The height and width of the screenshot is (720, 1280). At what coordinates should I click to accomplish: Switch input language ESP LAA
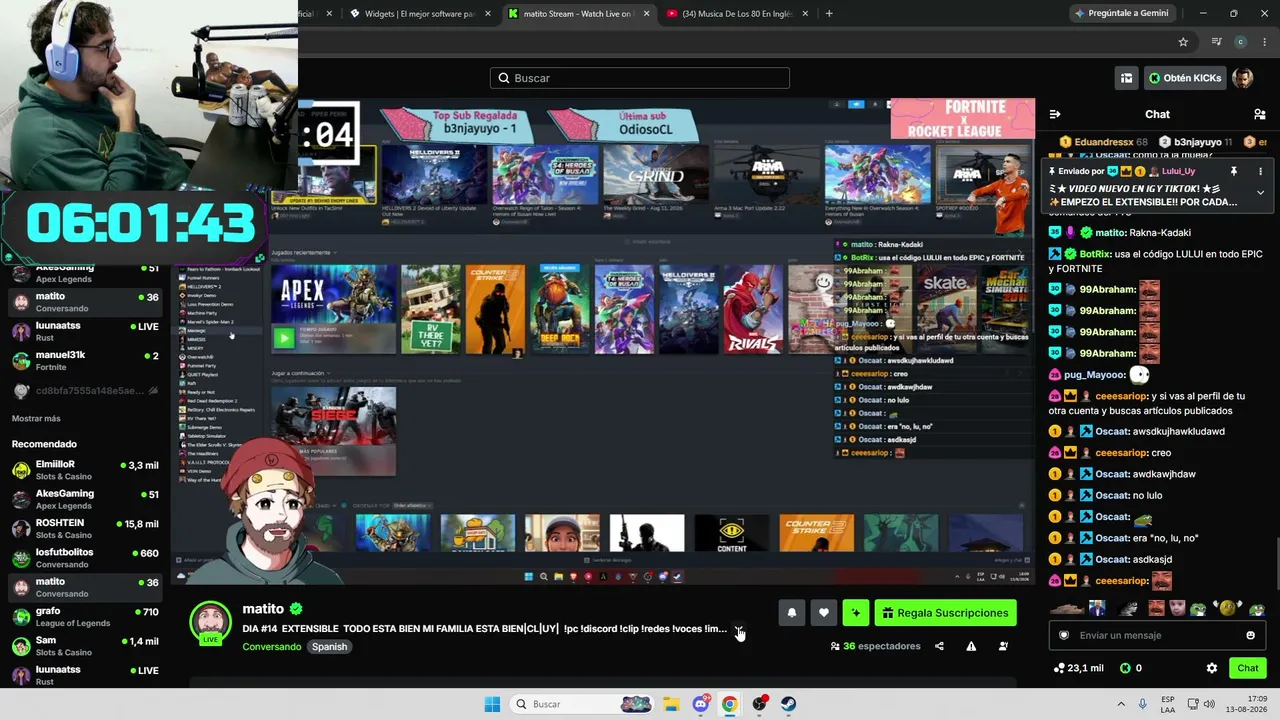pyautogui.click(x=1168, y=704)
